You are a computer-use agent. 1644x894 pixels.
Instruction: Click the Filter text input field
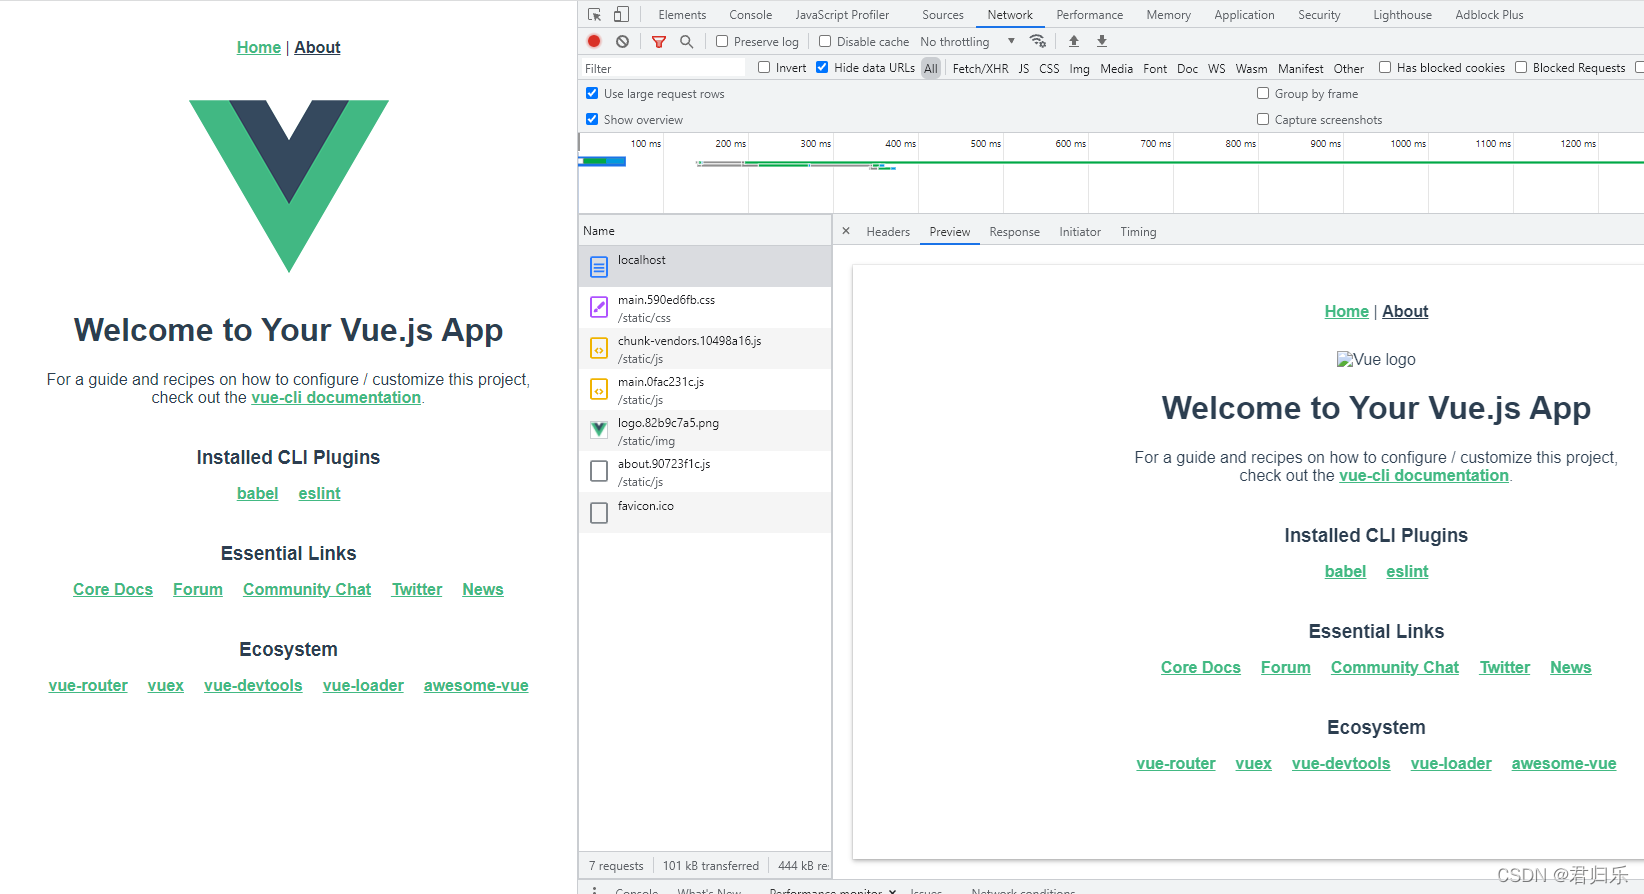[x=664, y=68]
